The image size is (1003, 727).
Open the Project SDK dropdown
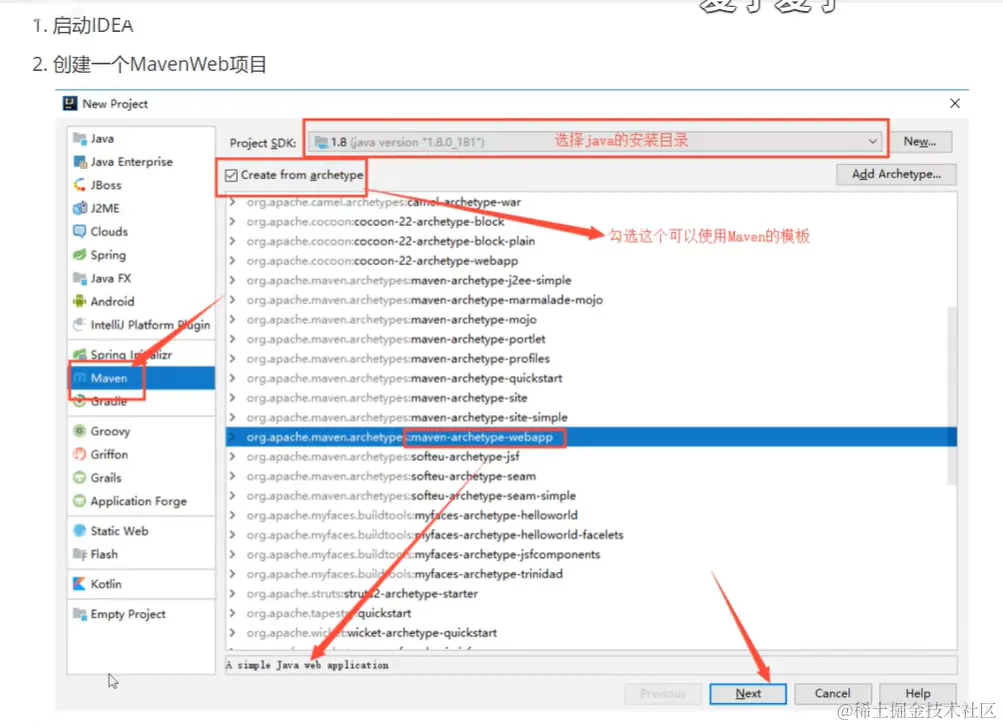[x=595, y=141]
